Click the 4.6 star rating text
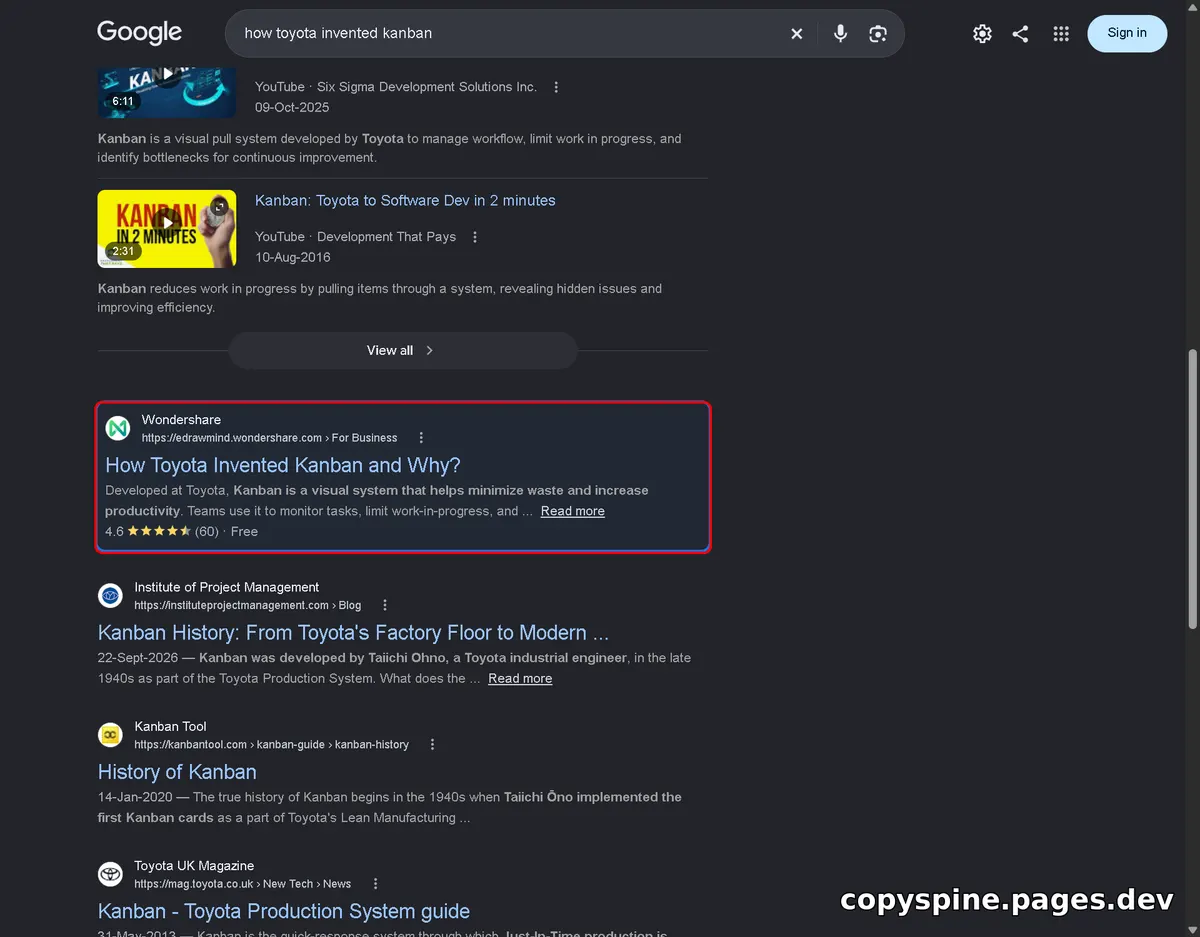 tap(114, 532)
